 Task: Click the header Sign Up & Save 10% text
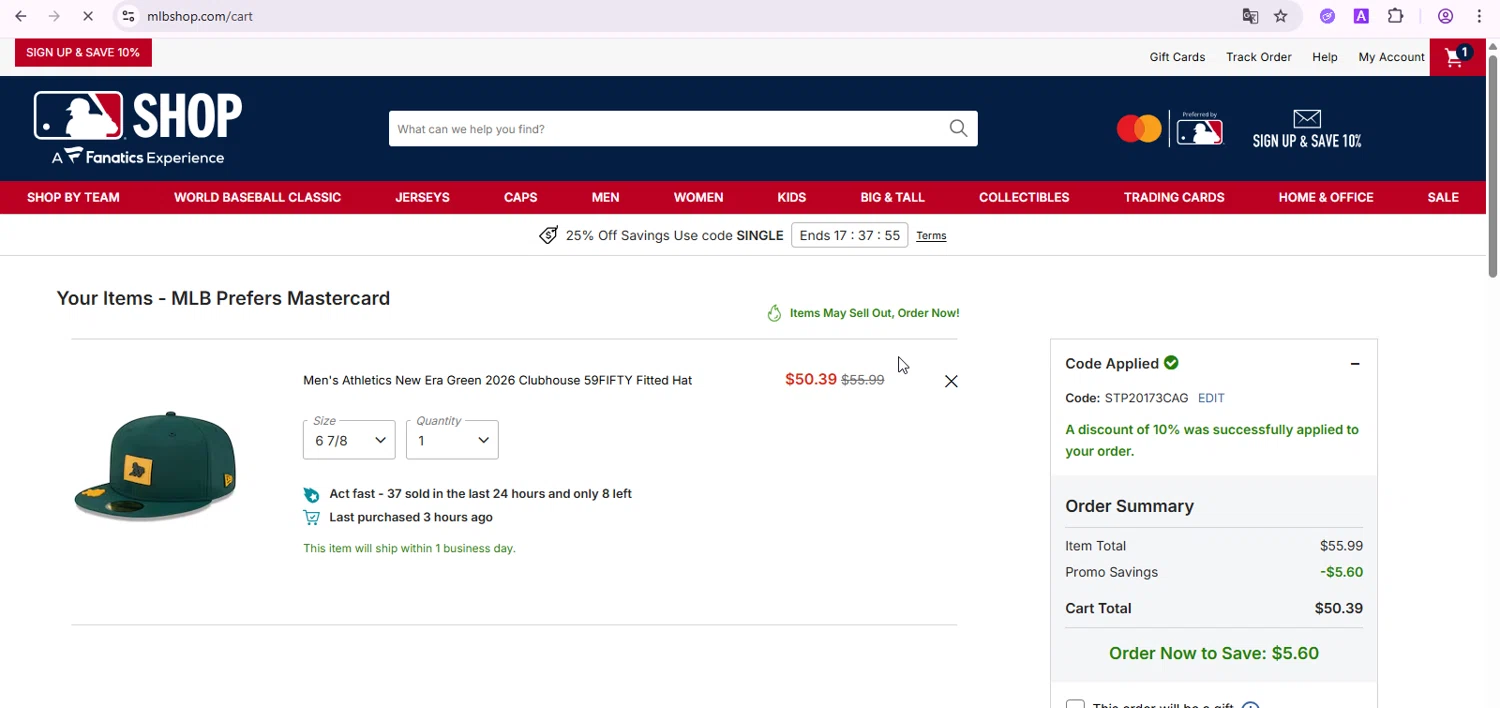tap(1307, 141)
